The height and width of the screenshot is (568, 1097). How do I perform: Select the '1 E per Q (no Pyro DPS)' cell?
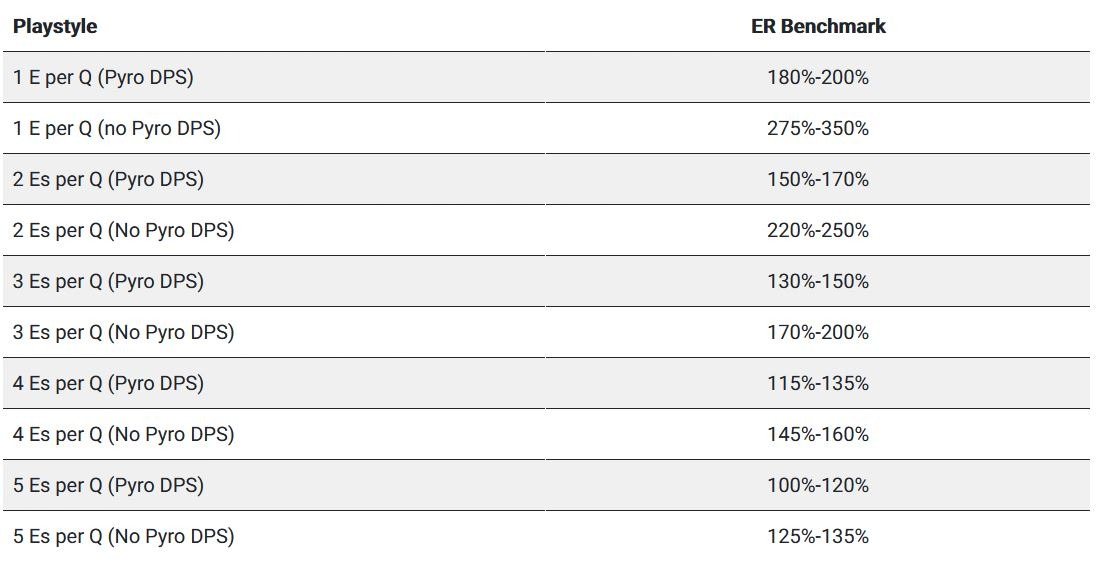pyautogui.click(x=117, y=128)
